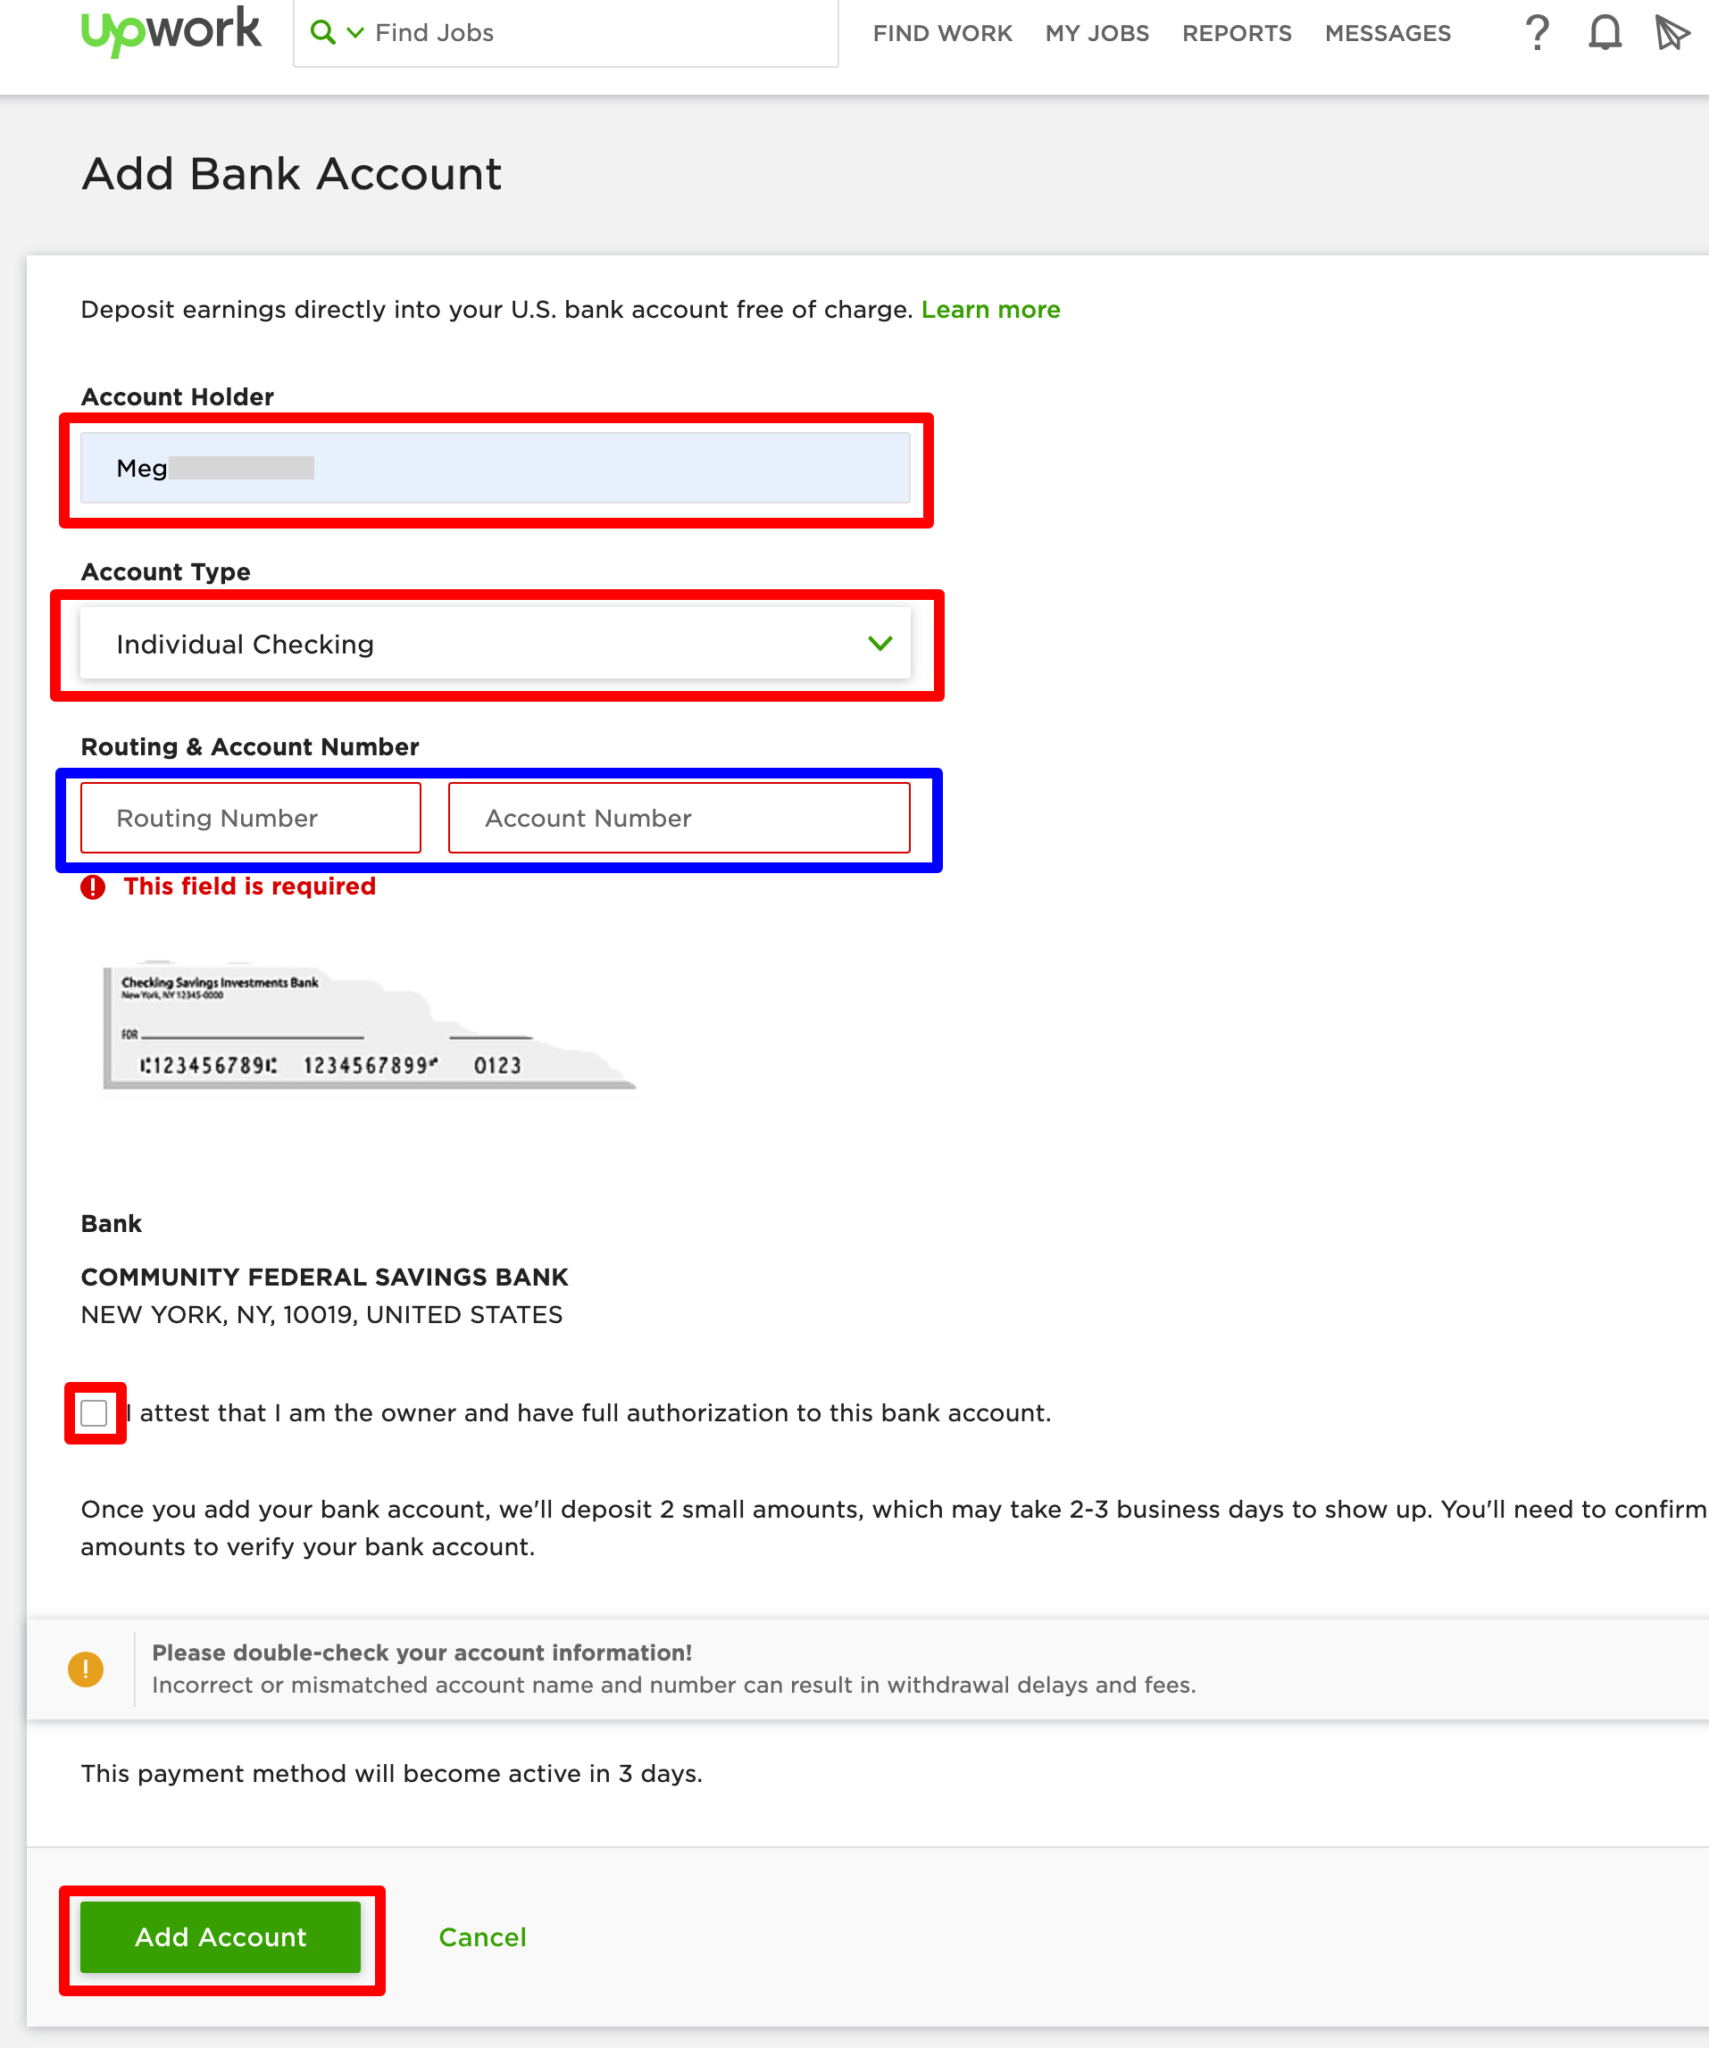This screenshot has height=2048, width=1709.
Task: Click into the Routing Number field
Action: pyautogui.click(x=250, y=818)
